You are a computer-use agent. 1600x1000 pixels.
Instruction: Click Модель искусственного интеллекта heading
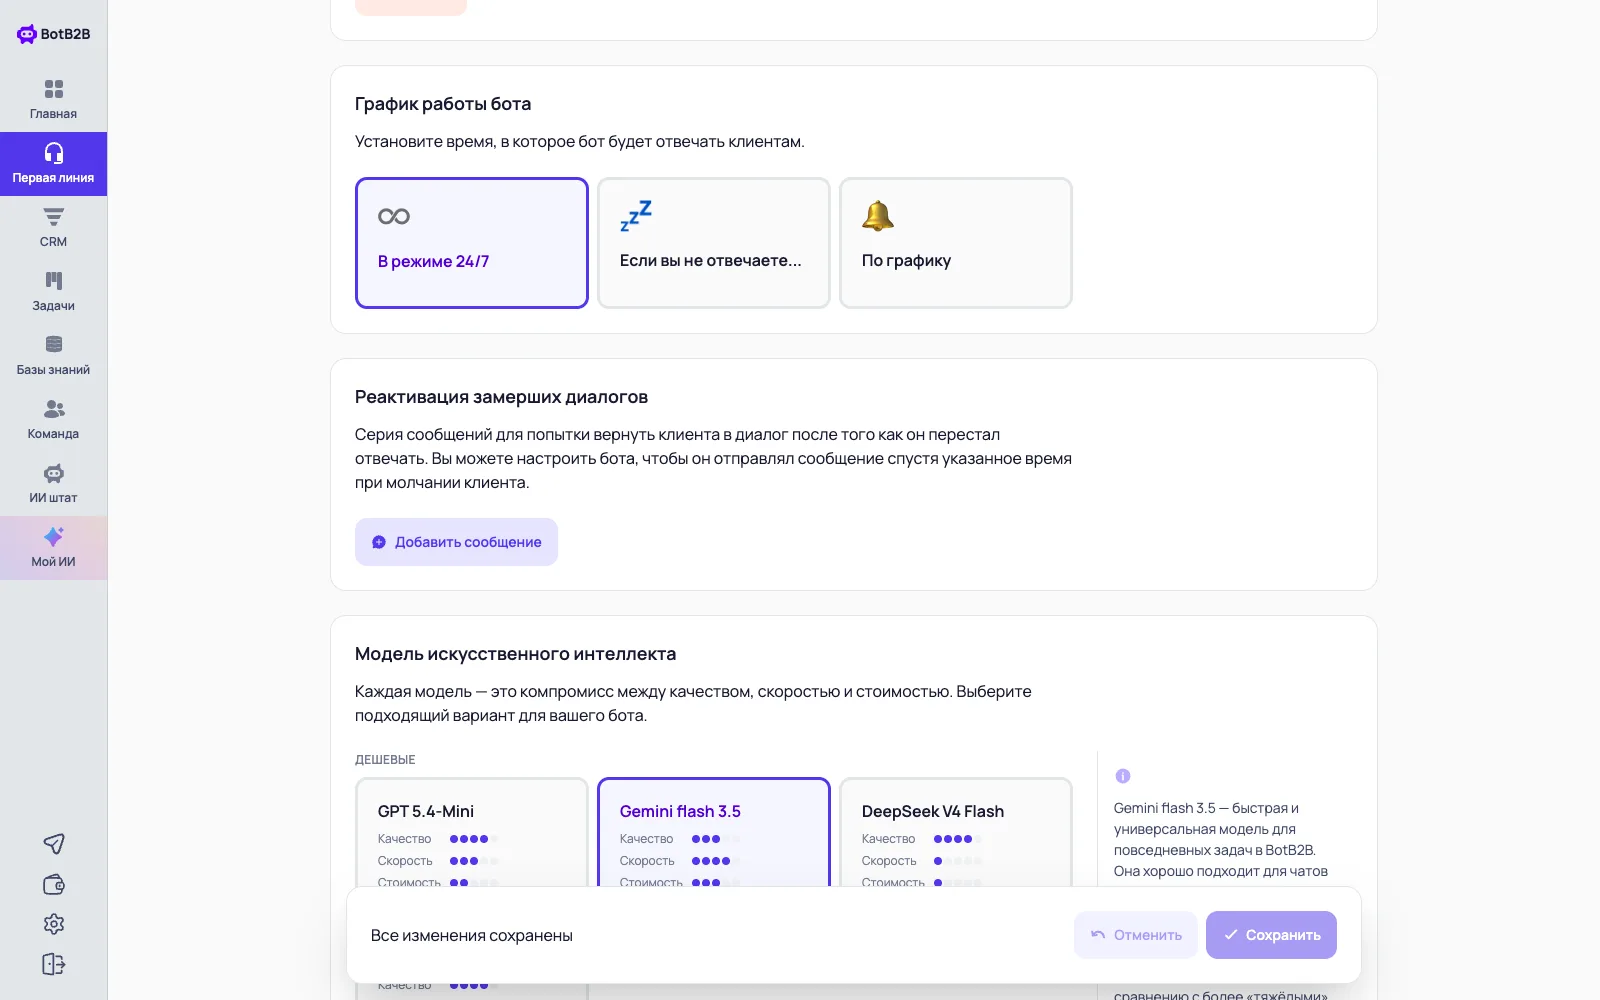click(x=515, y=654)
